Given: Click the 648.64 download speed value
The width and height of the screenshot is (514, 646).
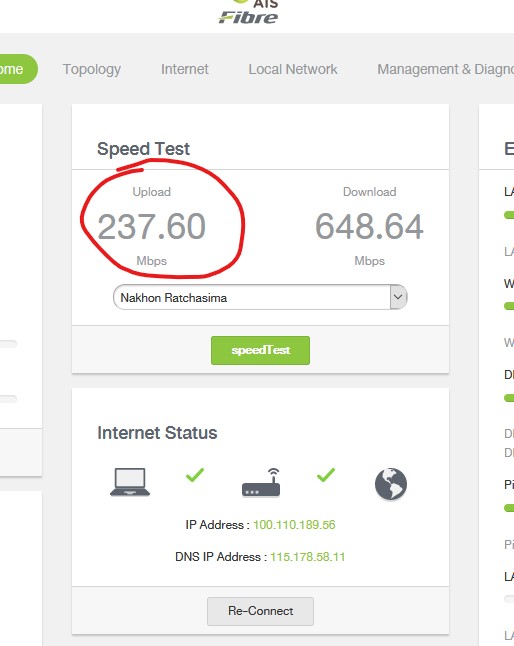Looking at the screenshot, I should click(369, 226).
